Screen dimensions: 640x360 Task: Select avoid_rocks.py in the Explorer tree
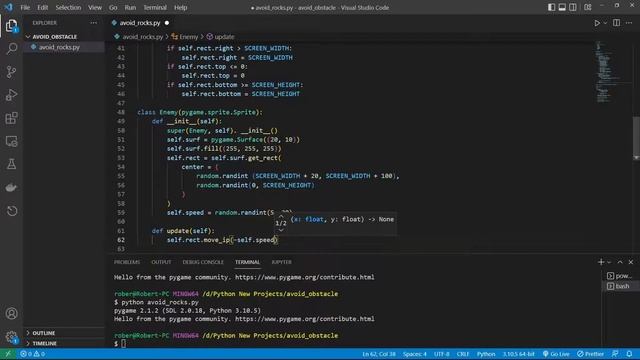(x=60, y=47)
